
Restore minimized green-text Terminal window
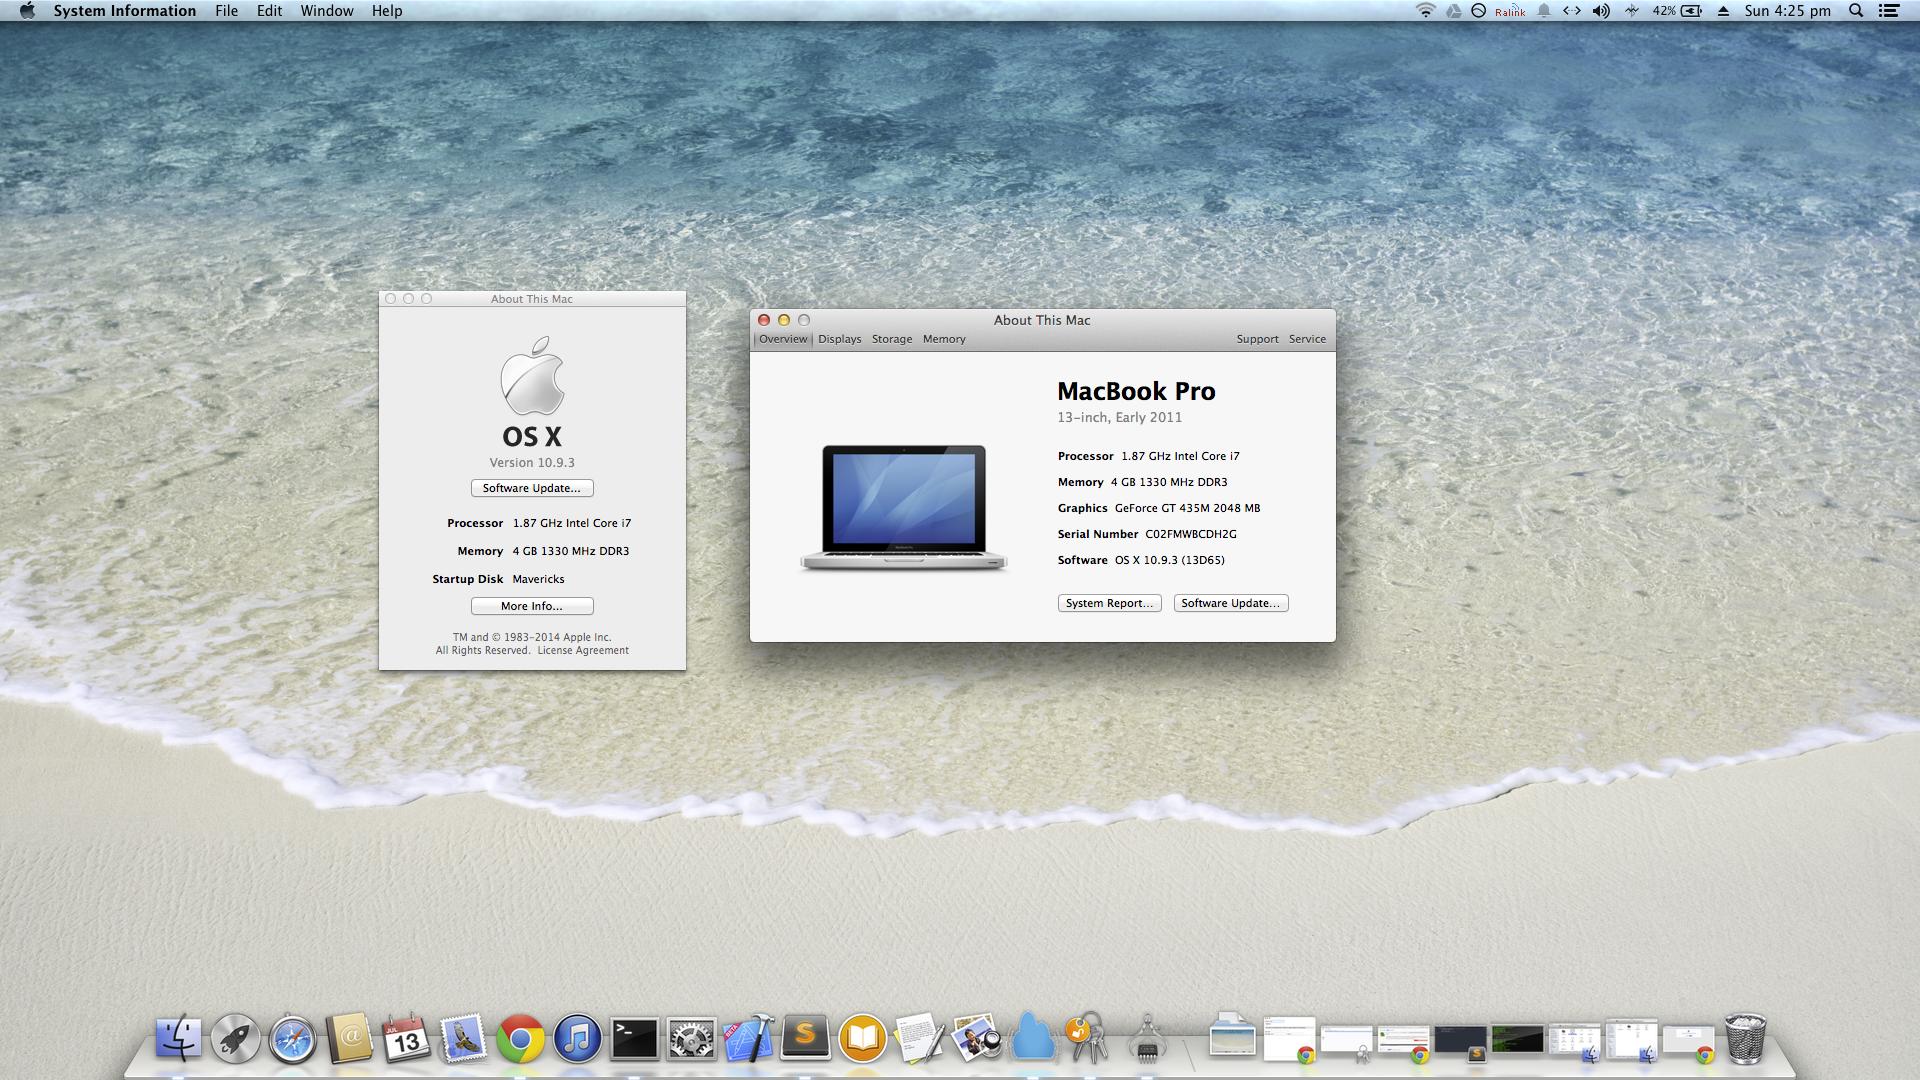1517,1040
